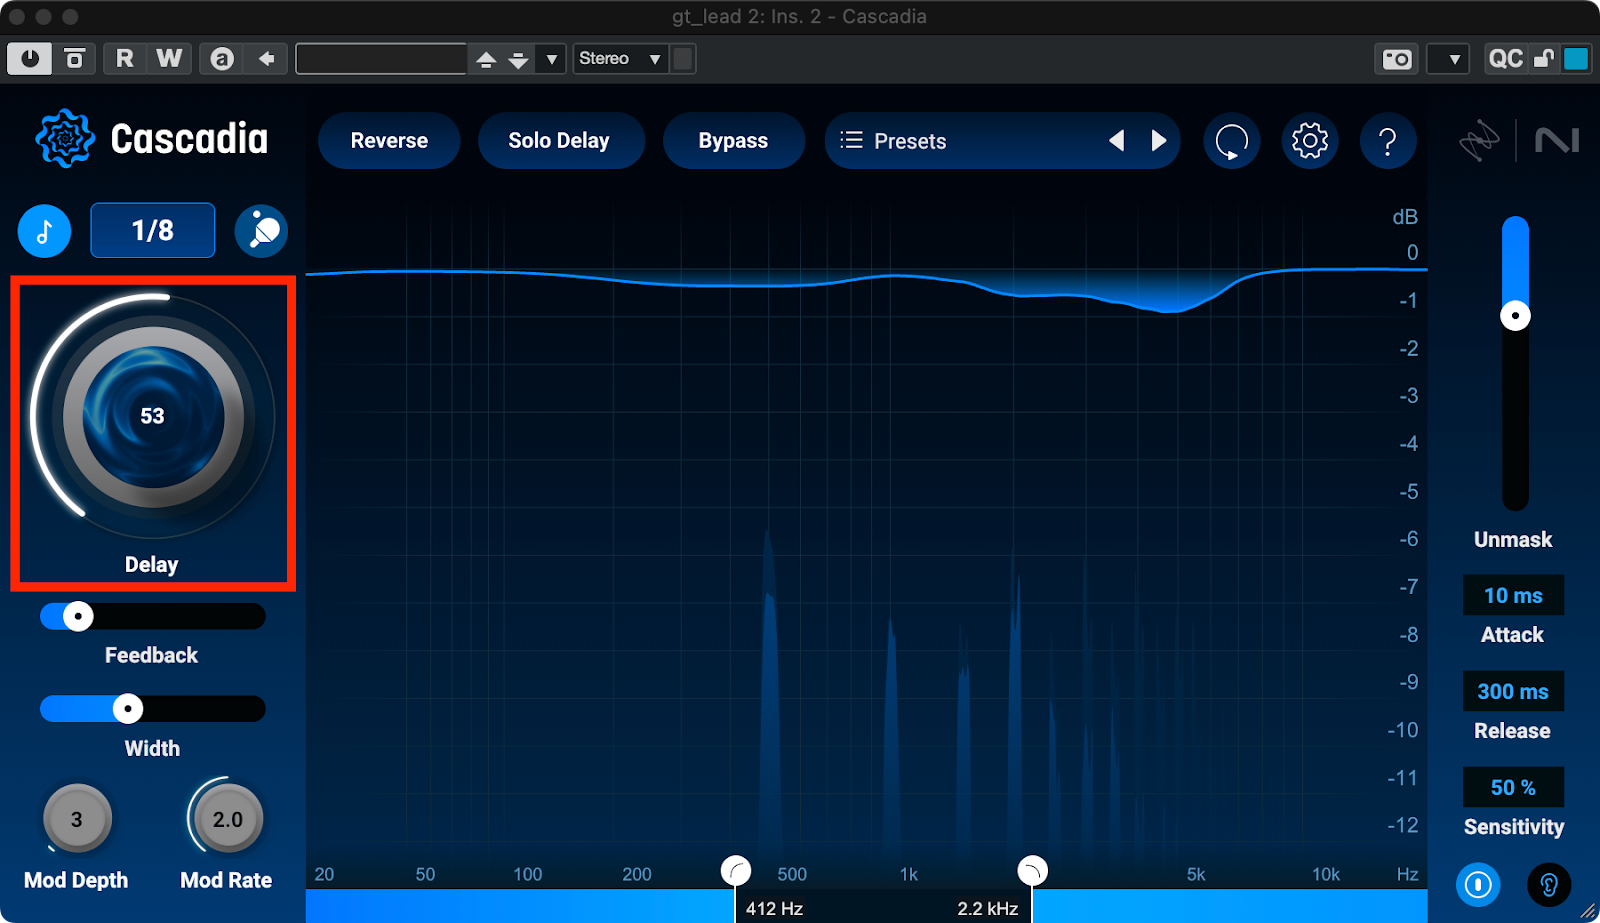The image size is (1600, 923).
Task: Click the Width slider handle
Action: tap(128, 709)
